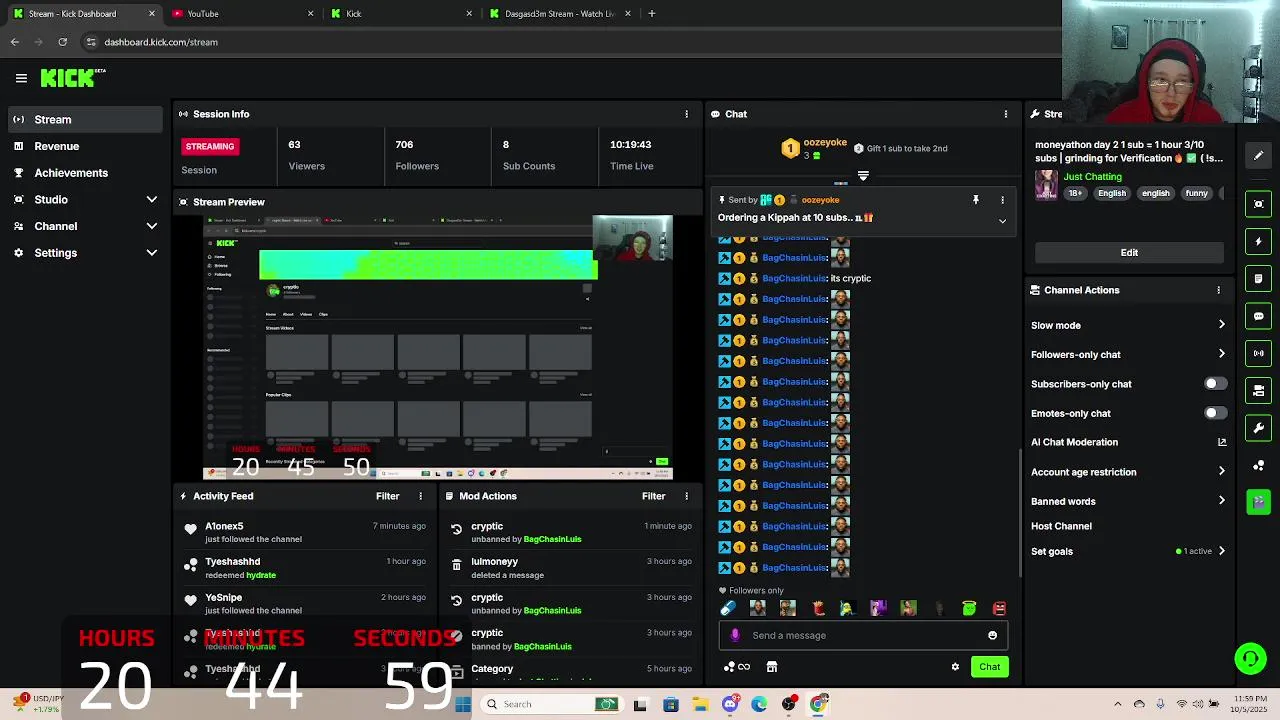This screenshot has width=1280, height=720.
Task: Click the green support headset button
Action: 1250,658
